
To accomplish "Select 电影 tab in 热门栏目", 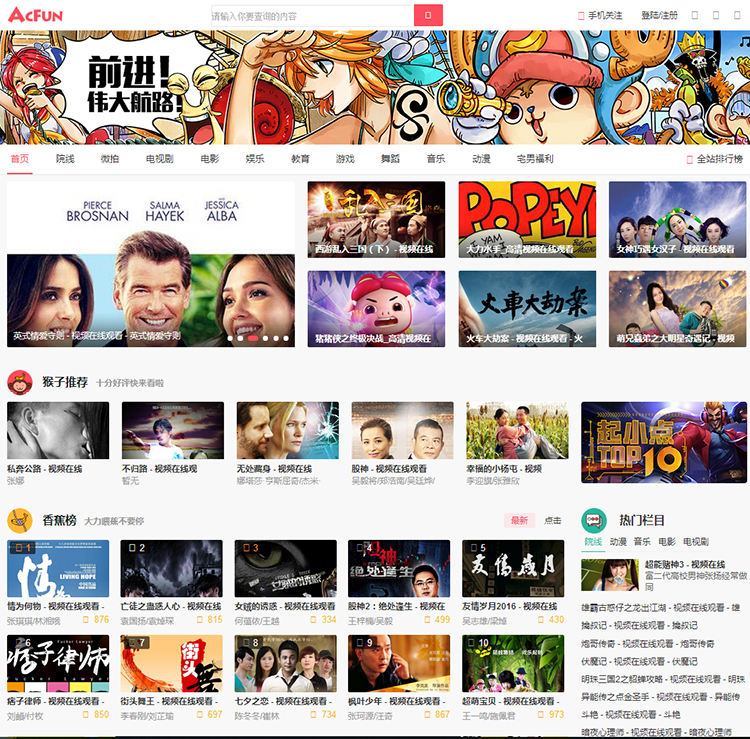I will (x=666, y=542).
